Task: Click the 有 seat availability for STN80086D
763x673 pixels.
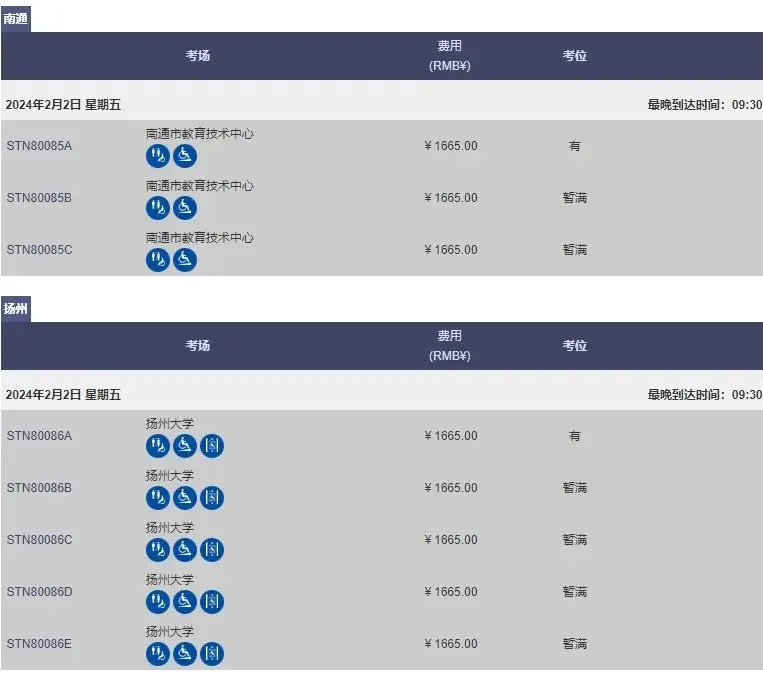Action: 574,592
